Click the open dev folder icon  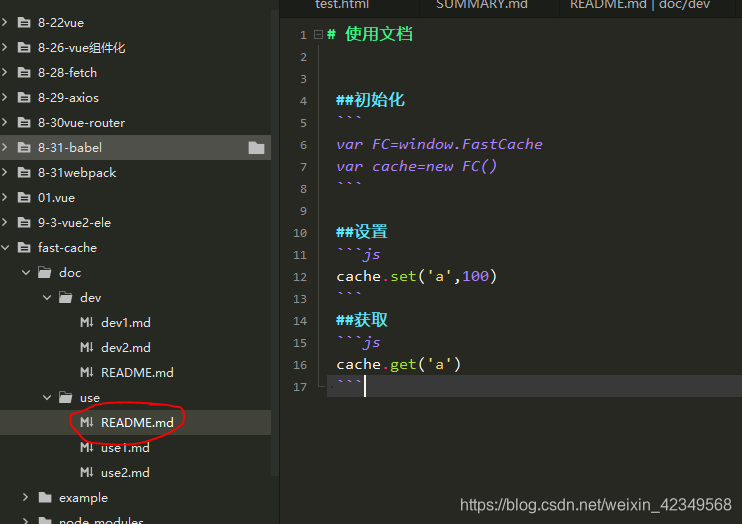coord(66,298)
